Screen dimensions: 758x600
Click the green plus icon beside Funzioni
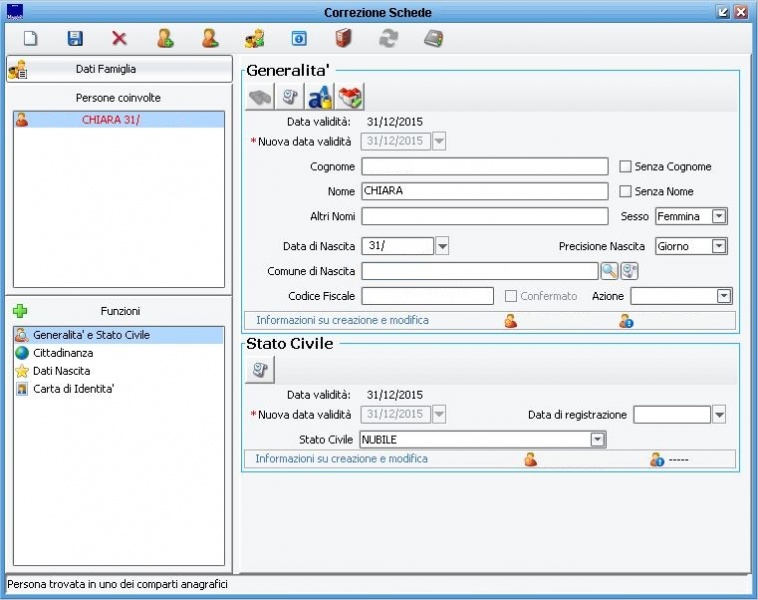point(20,311)
